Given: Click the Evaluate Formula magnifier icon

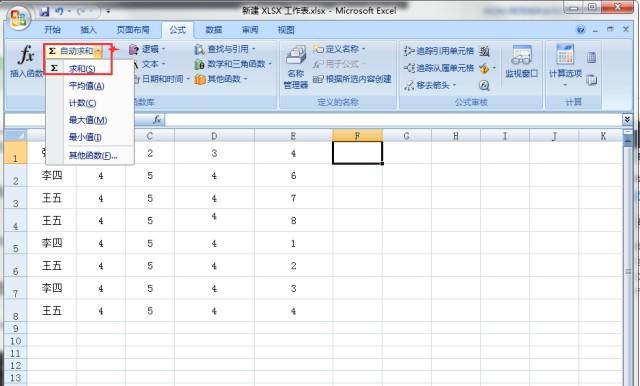Looking at the screenshot, I should point(484,85).
